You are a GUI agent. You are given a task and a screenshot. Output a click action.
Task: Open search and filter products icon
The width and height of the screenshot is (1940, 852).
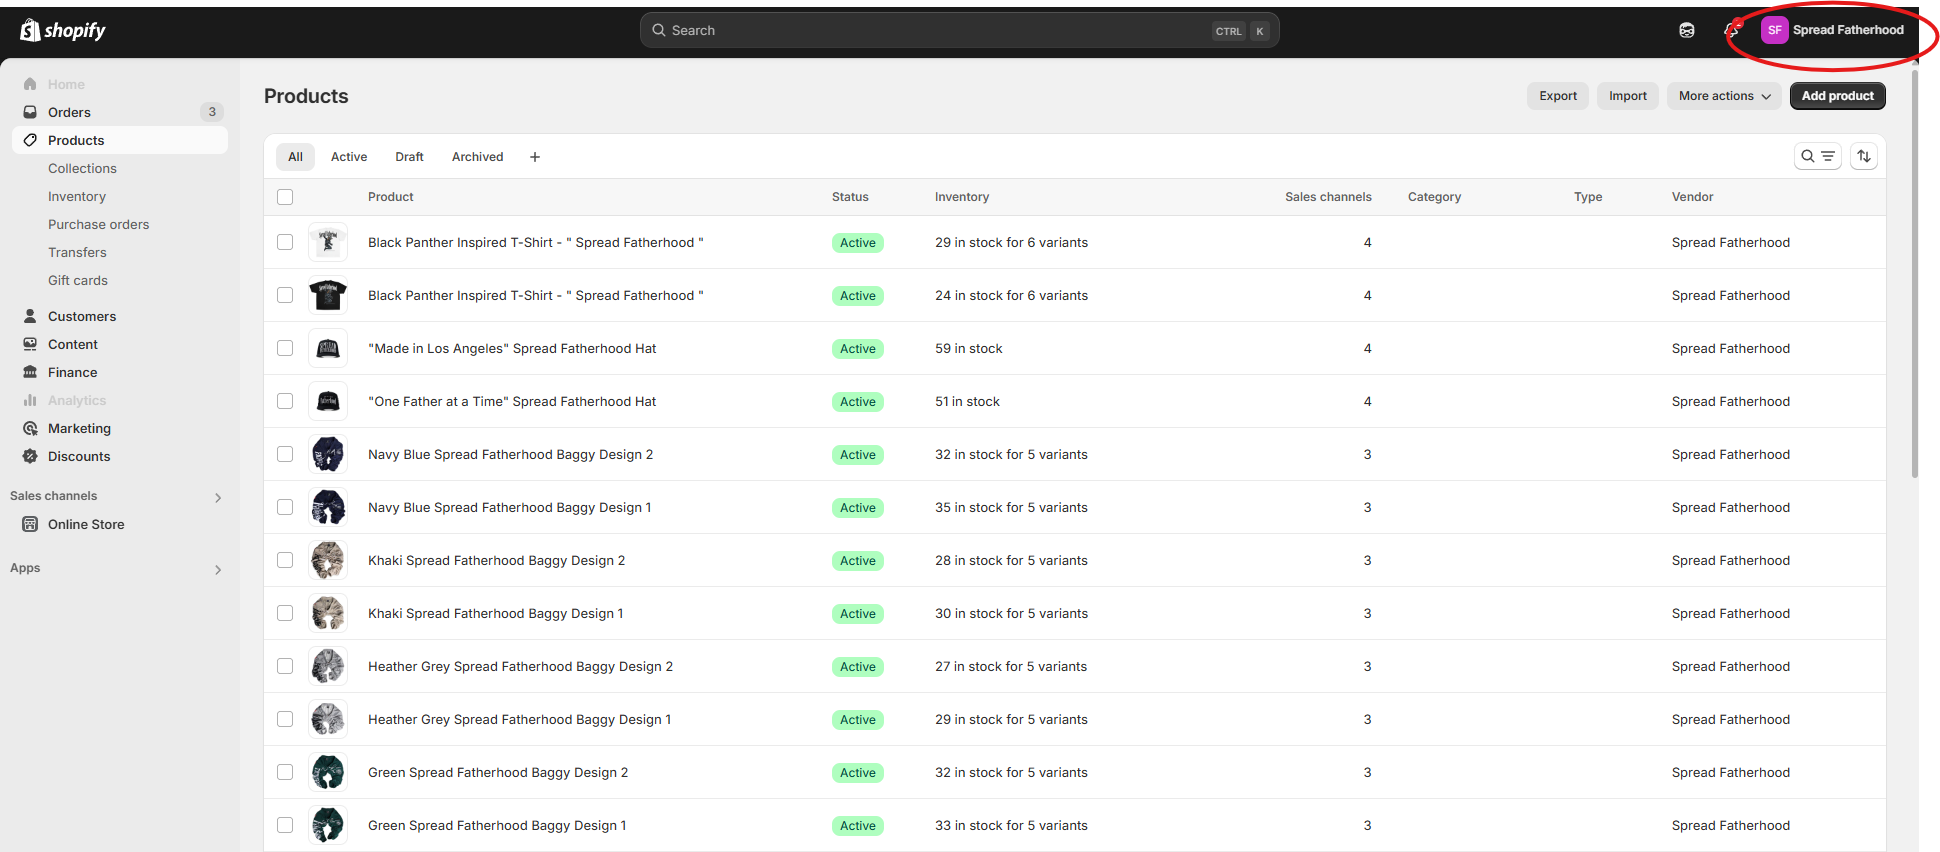[1817, 156]
